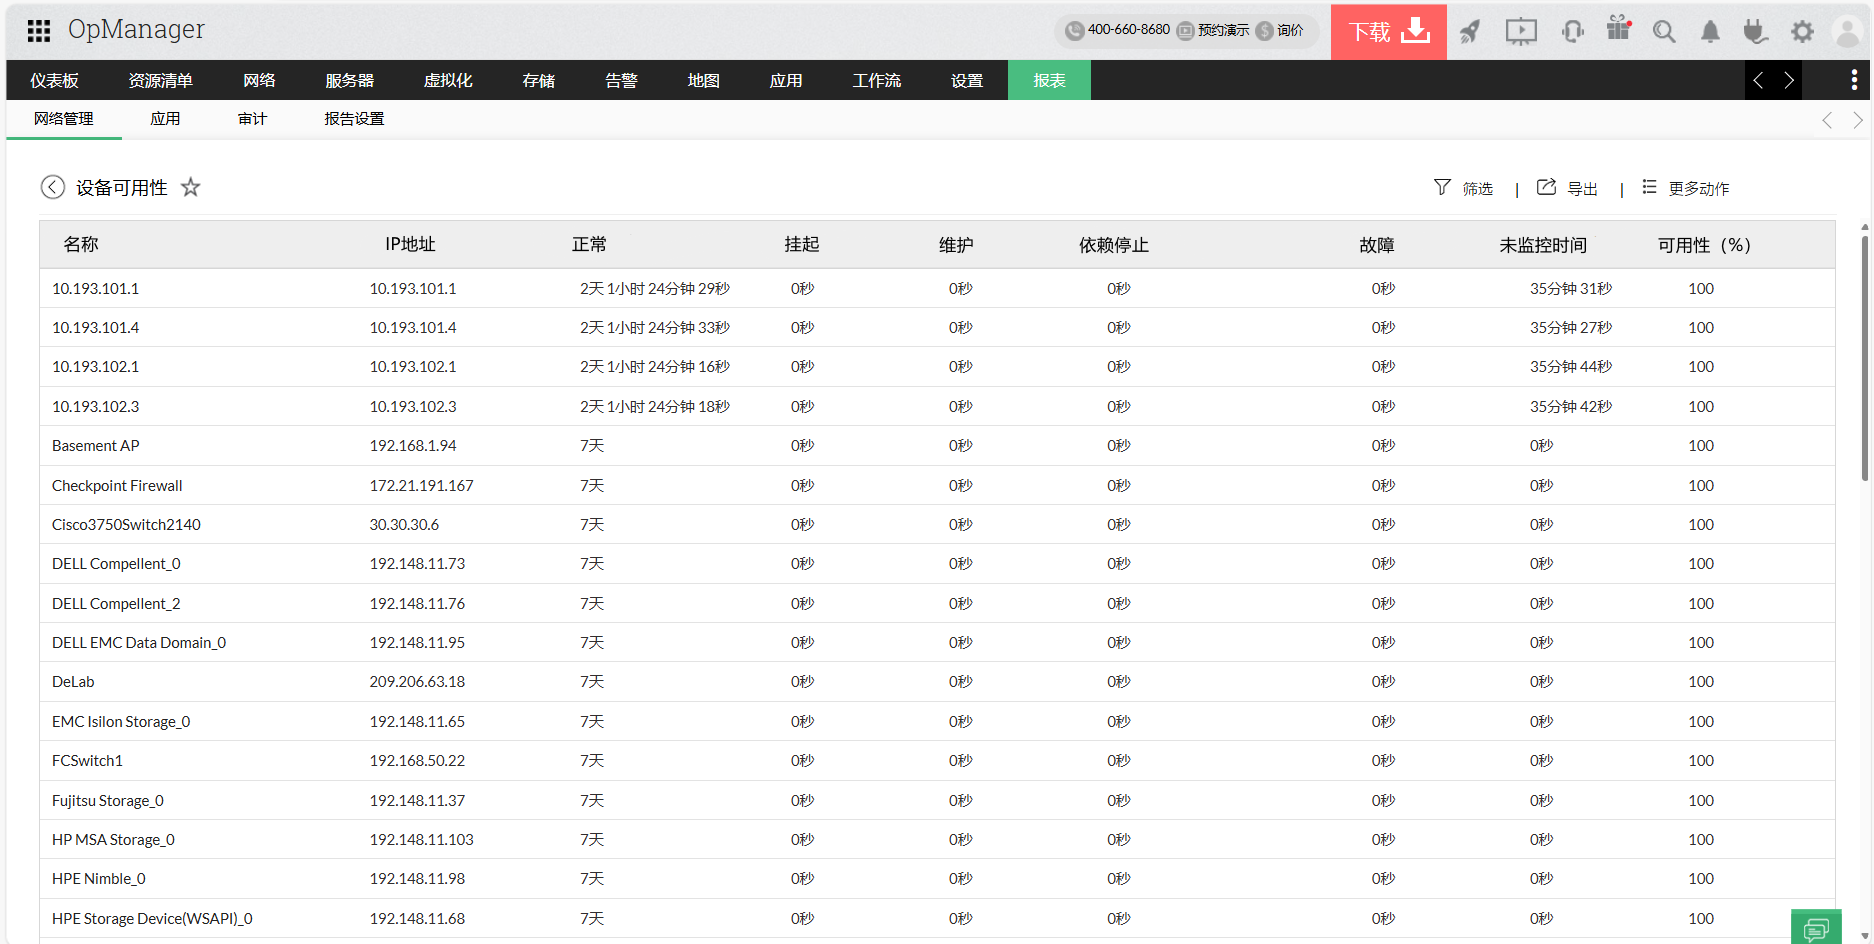Sort by the 故障 column header

[1377, 245]
